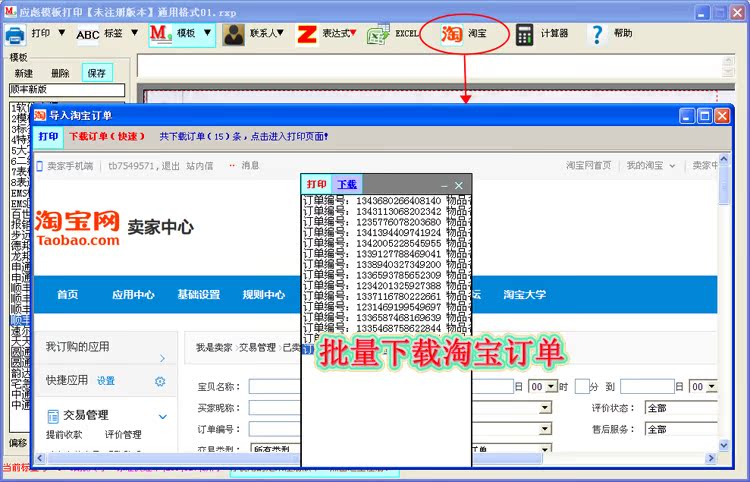The image size is (750, 482).
Task: Click the 共下载订单（15）条 print page link
Action: pyautogui.click(x=243, y=136)
